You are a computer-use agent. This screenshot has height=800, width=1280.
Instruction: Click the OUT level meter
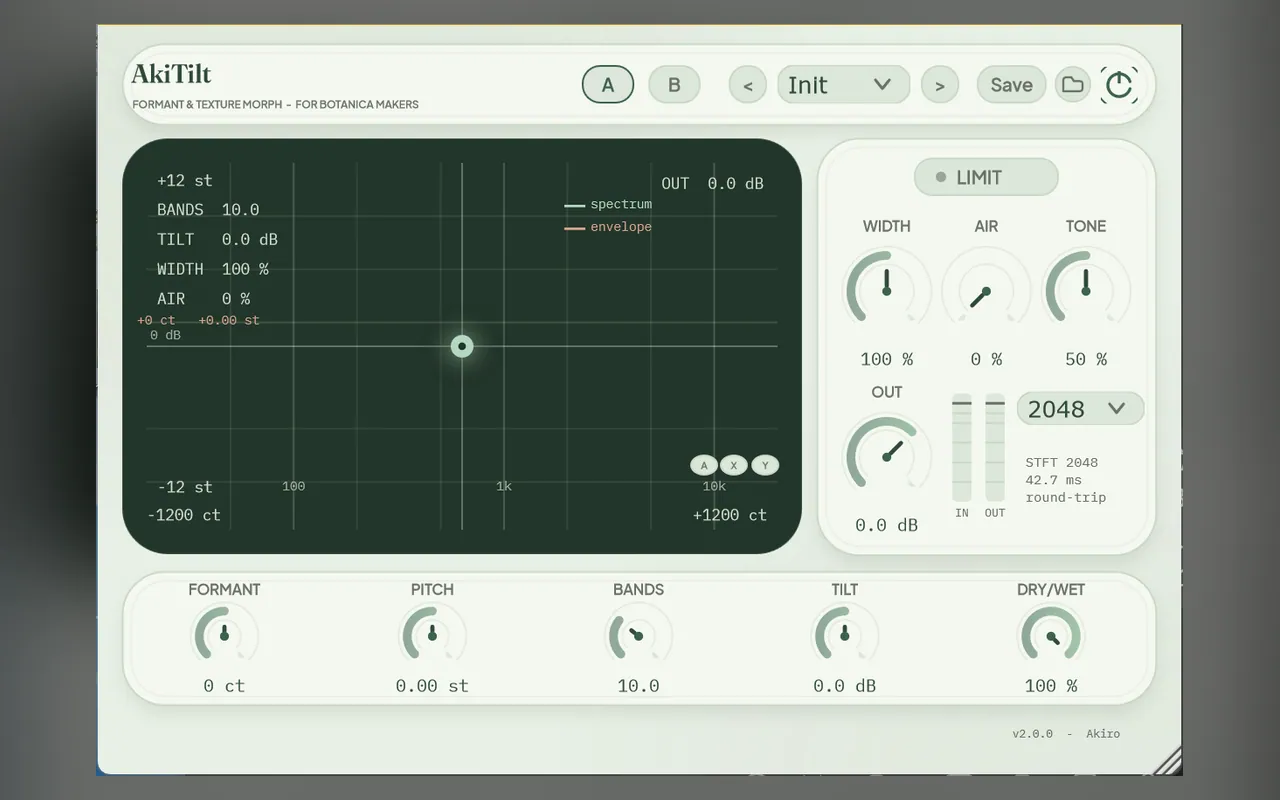point(995,447)
